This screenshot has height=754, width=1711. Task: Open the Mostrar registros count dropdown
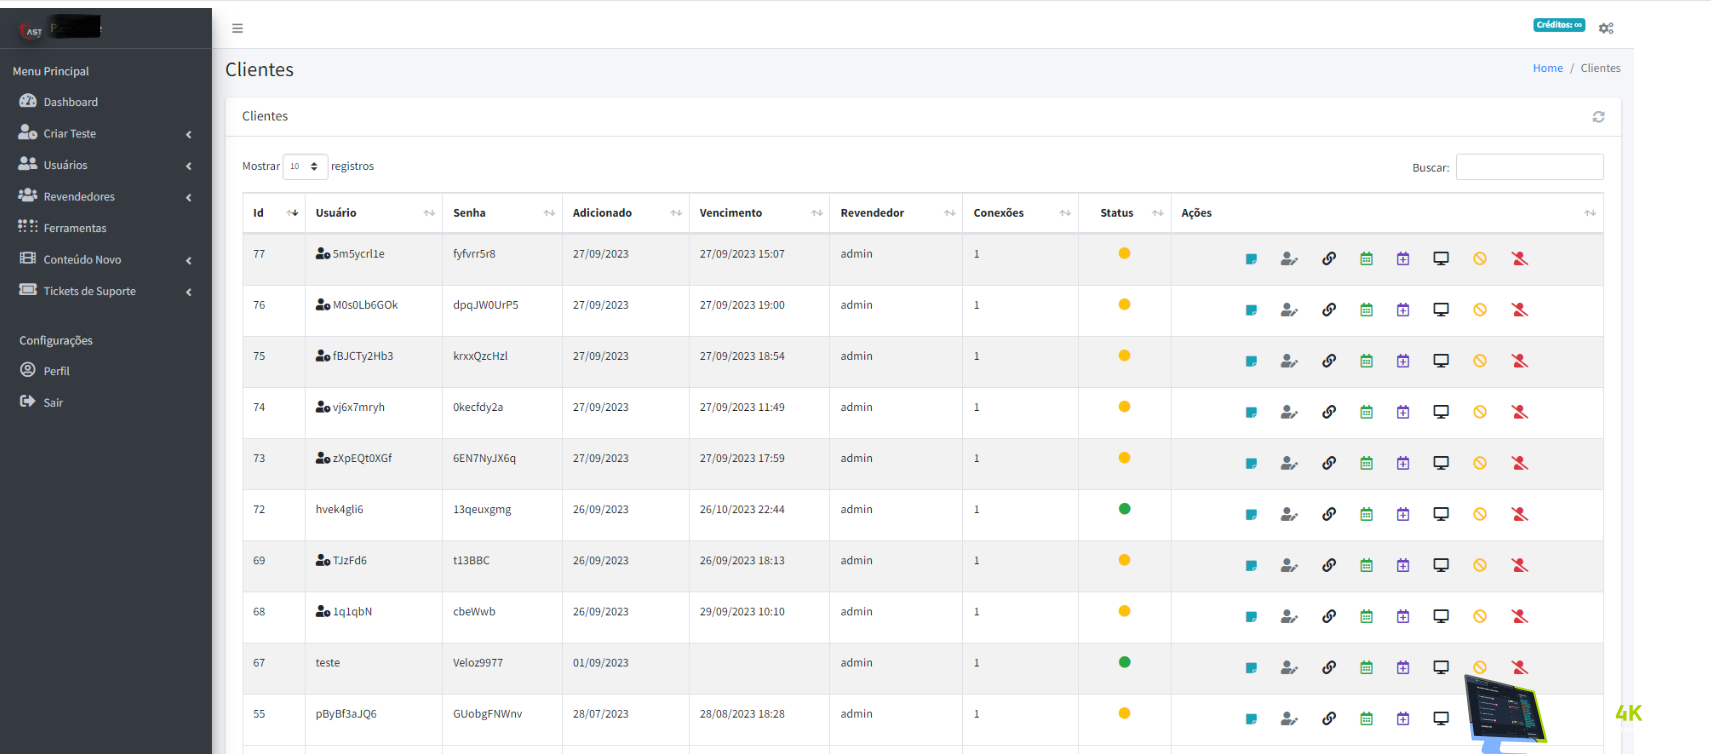305,167
